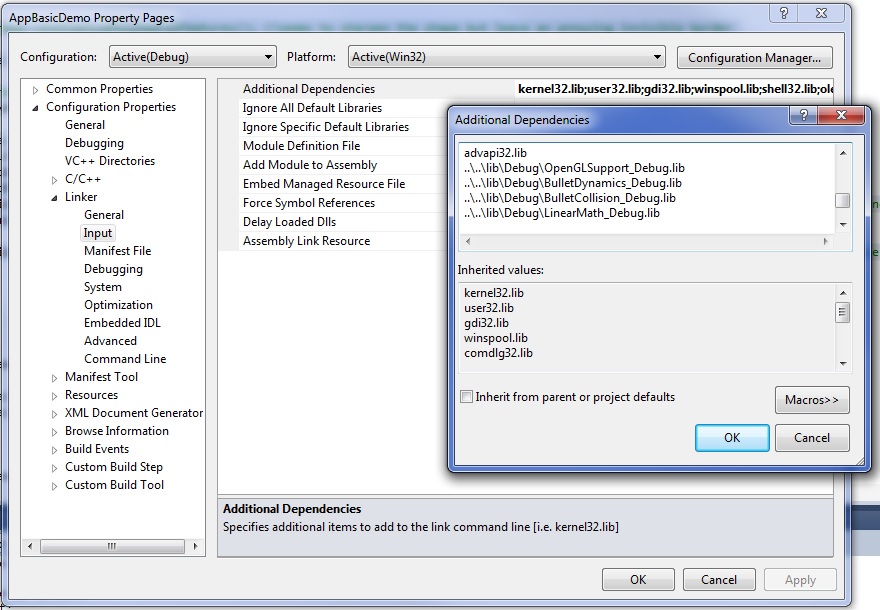Click Configuration Manager button
The width and height of the screenshot is (880, 610).
pyautogui.click(x=754, y=57)
